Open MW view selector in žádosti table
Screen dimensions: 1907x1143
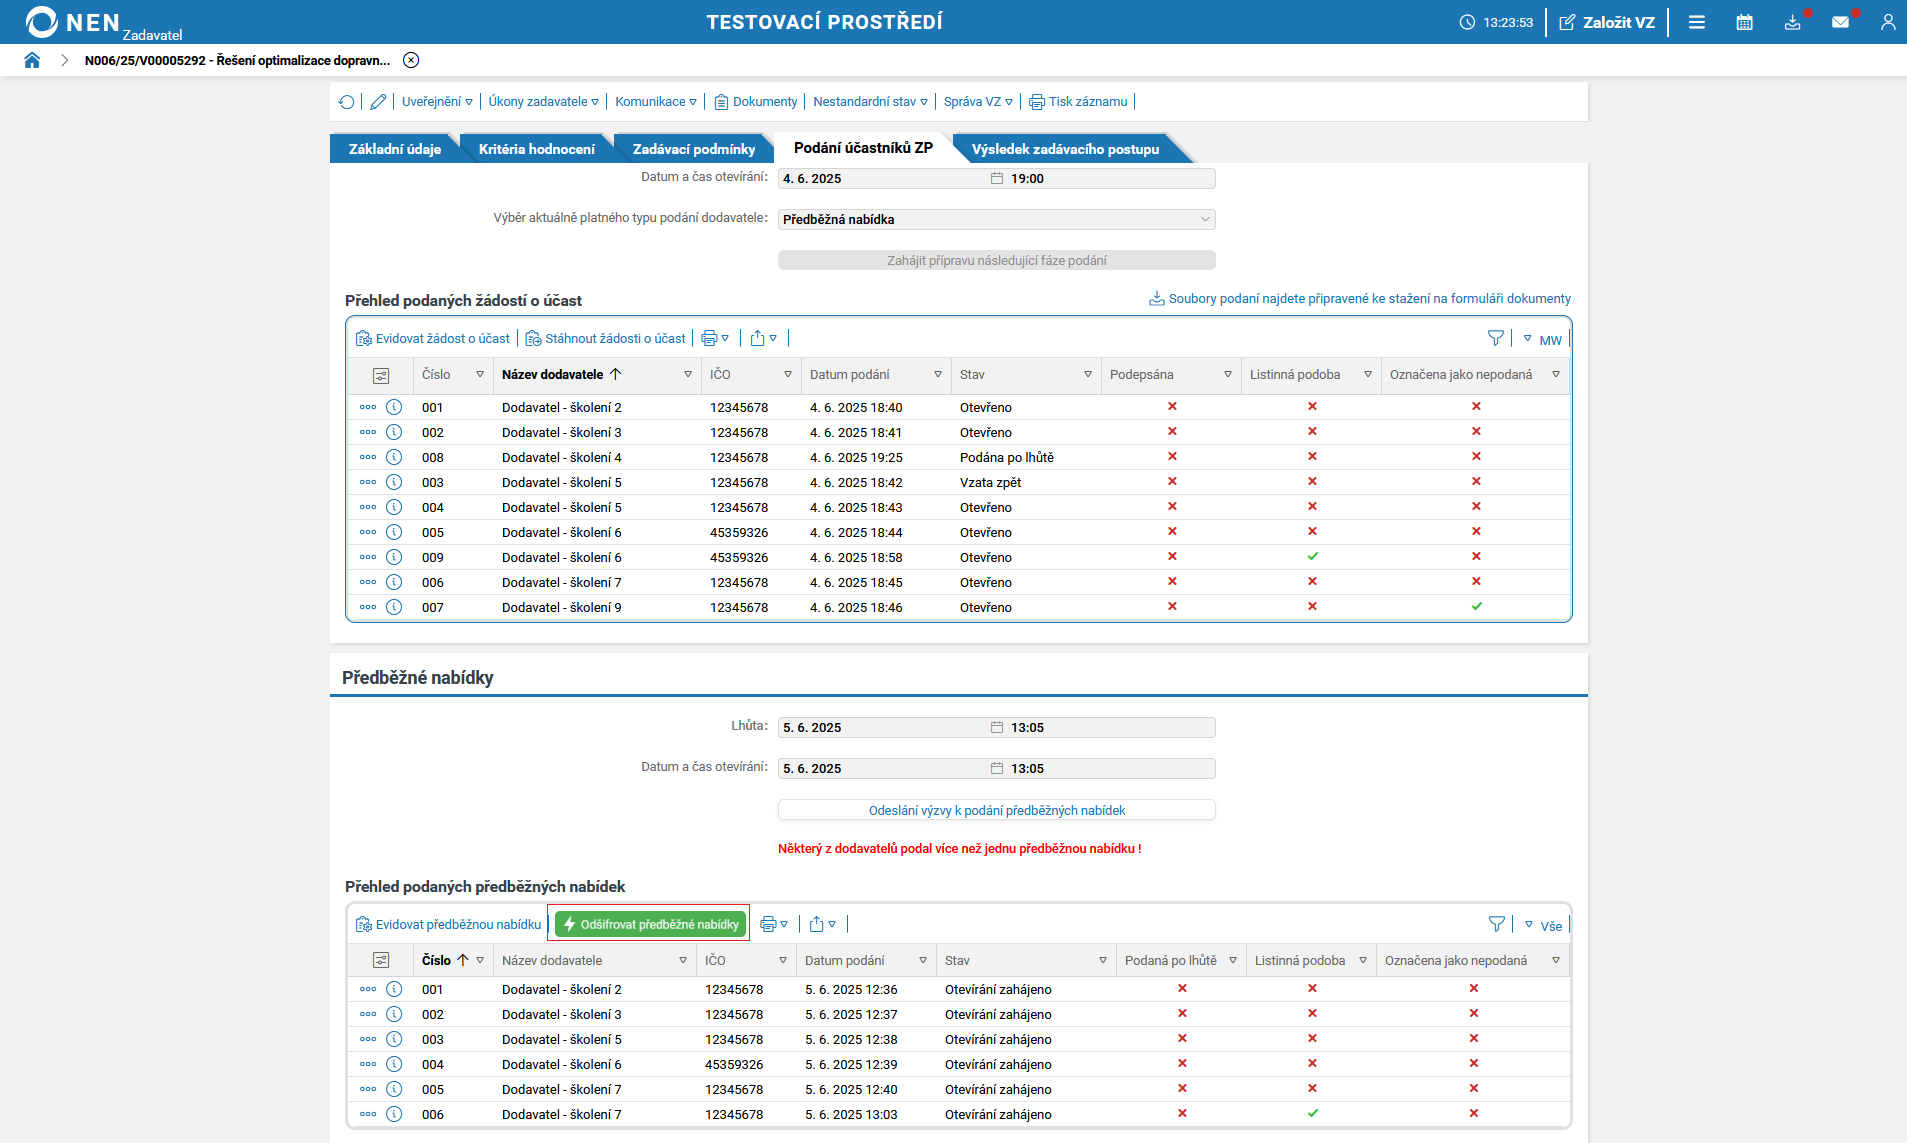click(x=1543, y=340)
